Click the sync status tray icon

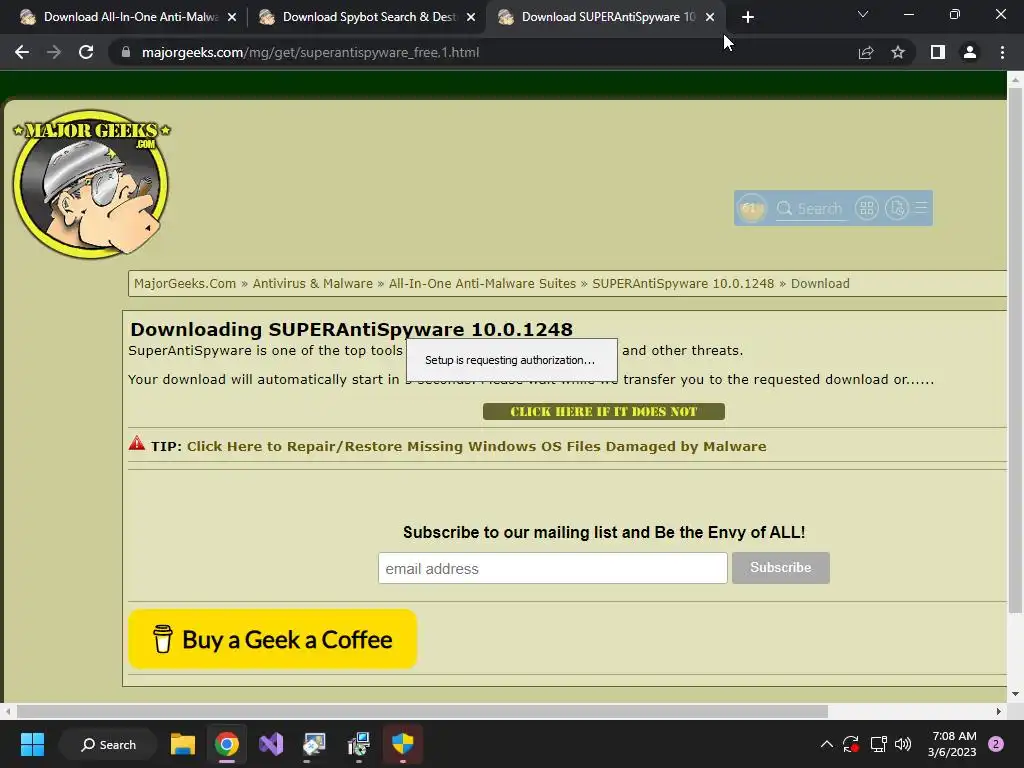pyautogui.click(x=851, y=744)
